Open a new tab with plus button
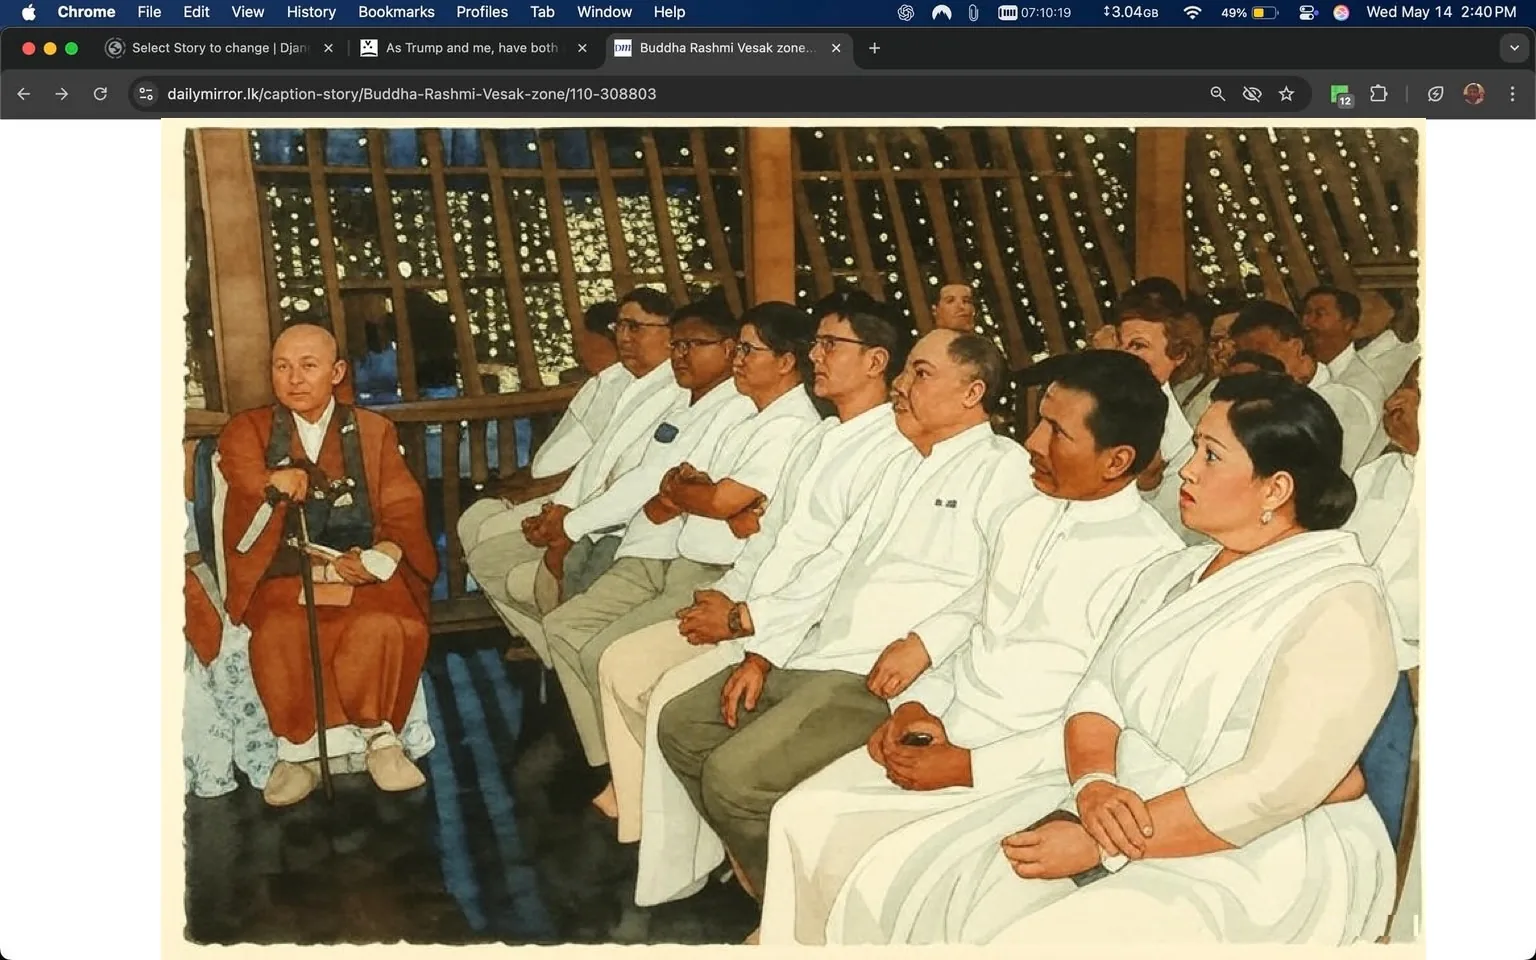Image resolution: width=1536 pixels, height=960 pixels. (874, 48)
